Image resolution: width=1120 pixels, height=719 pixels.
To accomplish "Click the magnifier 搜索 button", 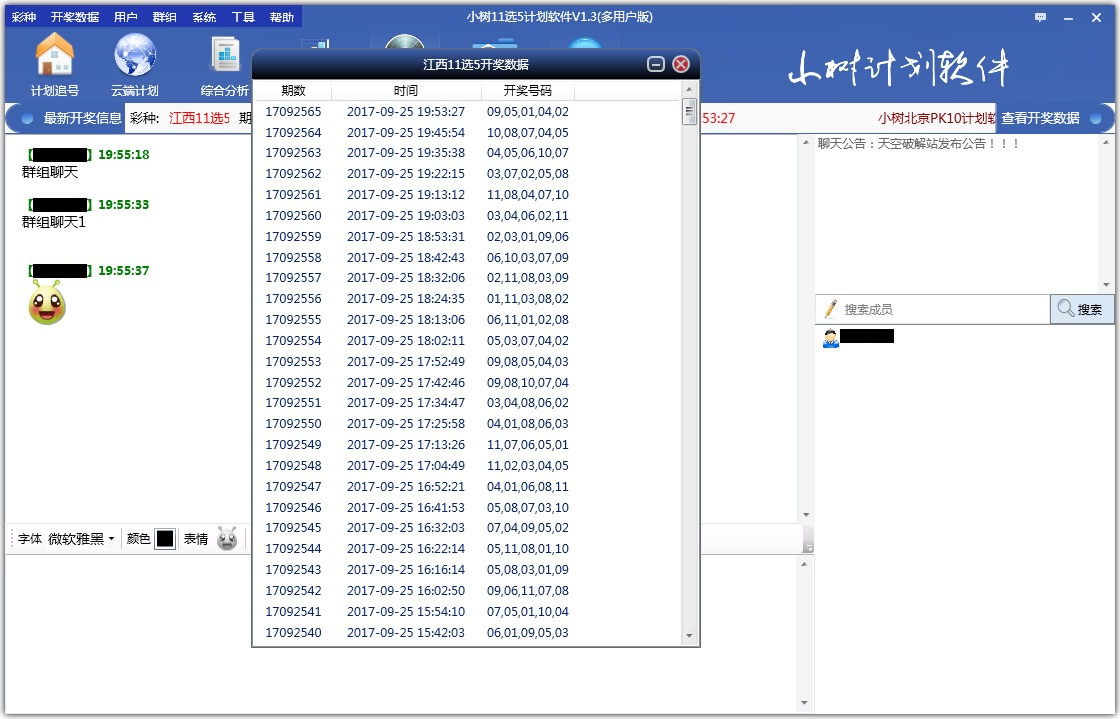I will pyautogui.click(x=1081, y=310).
